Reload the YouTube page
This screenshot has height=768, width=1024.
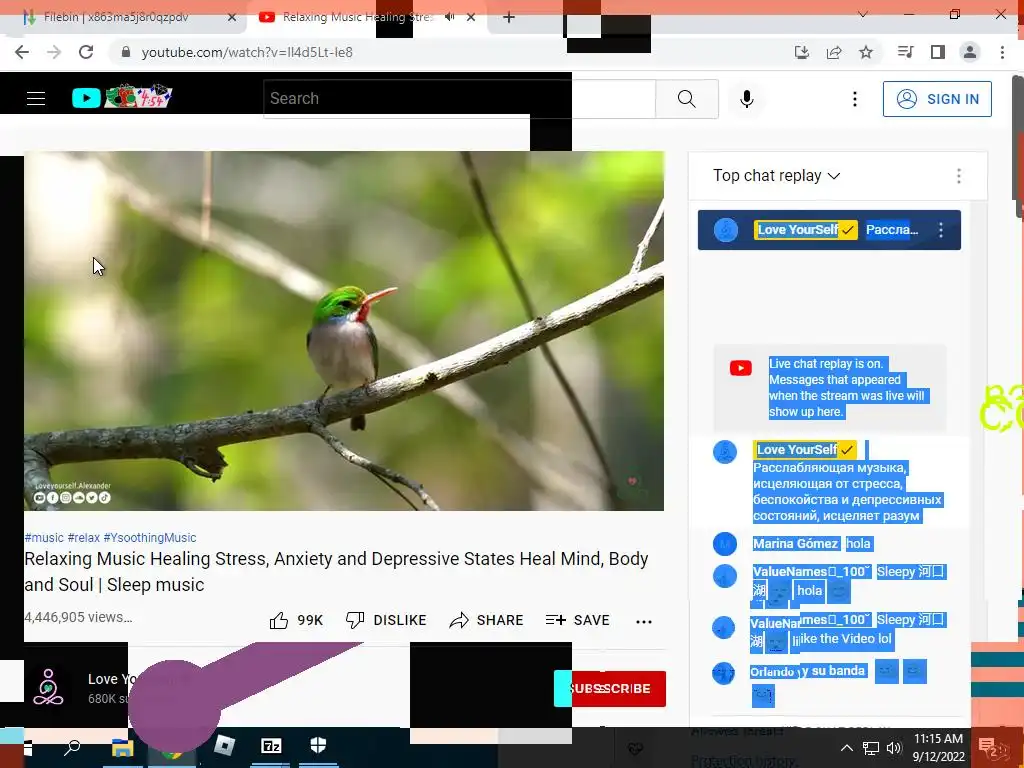86,52
